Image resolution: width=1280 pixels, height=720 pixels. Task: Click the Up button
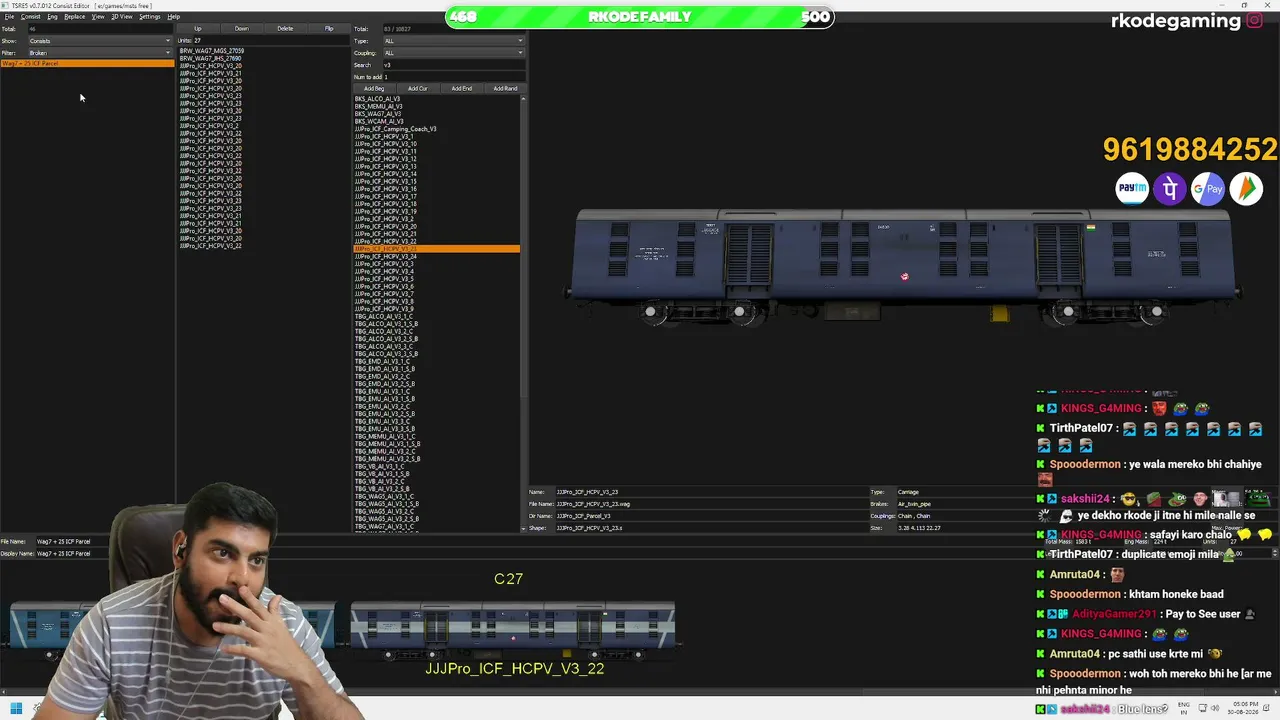click(198, 29)
